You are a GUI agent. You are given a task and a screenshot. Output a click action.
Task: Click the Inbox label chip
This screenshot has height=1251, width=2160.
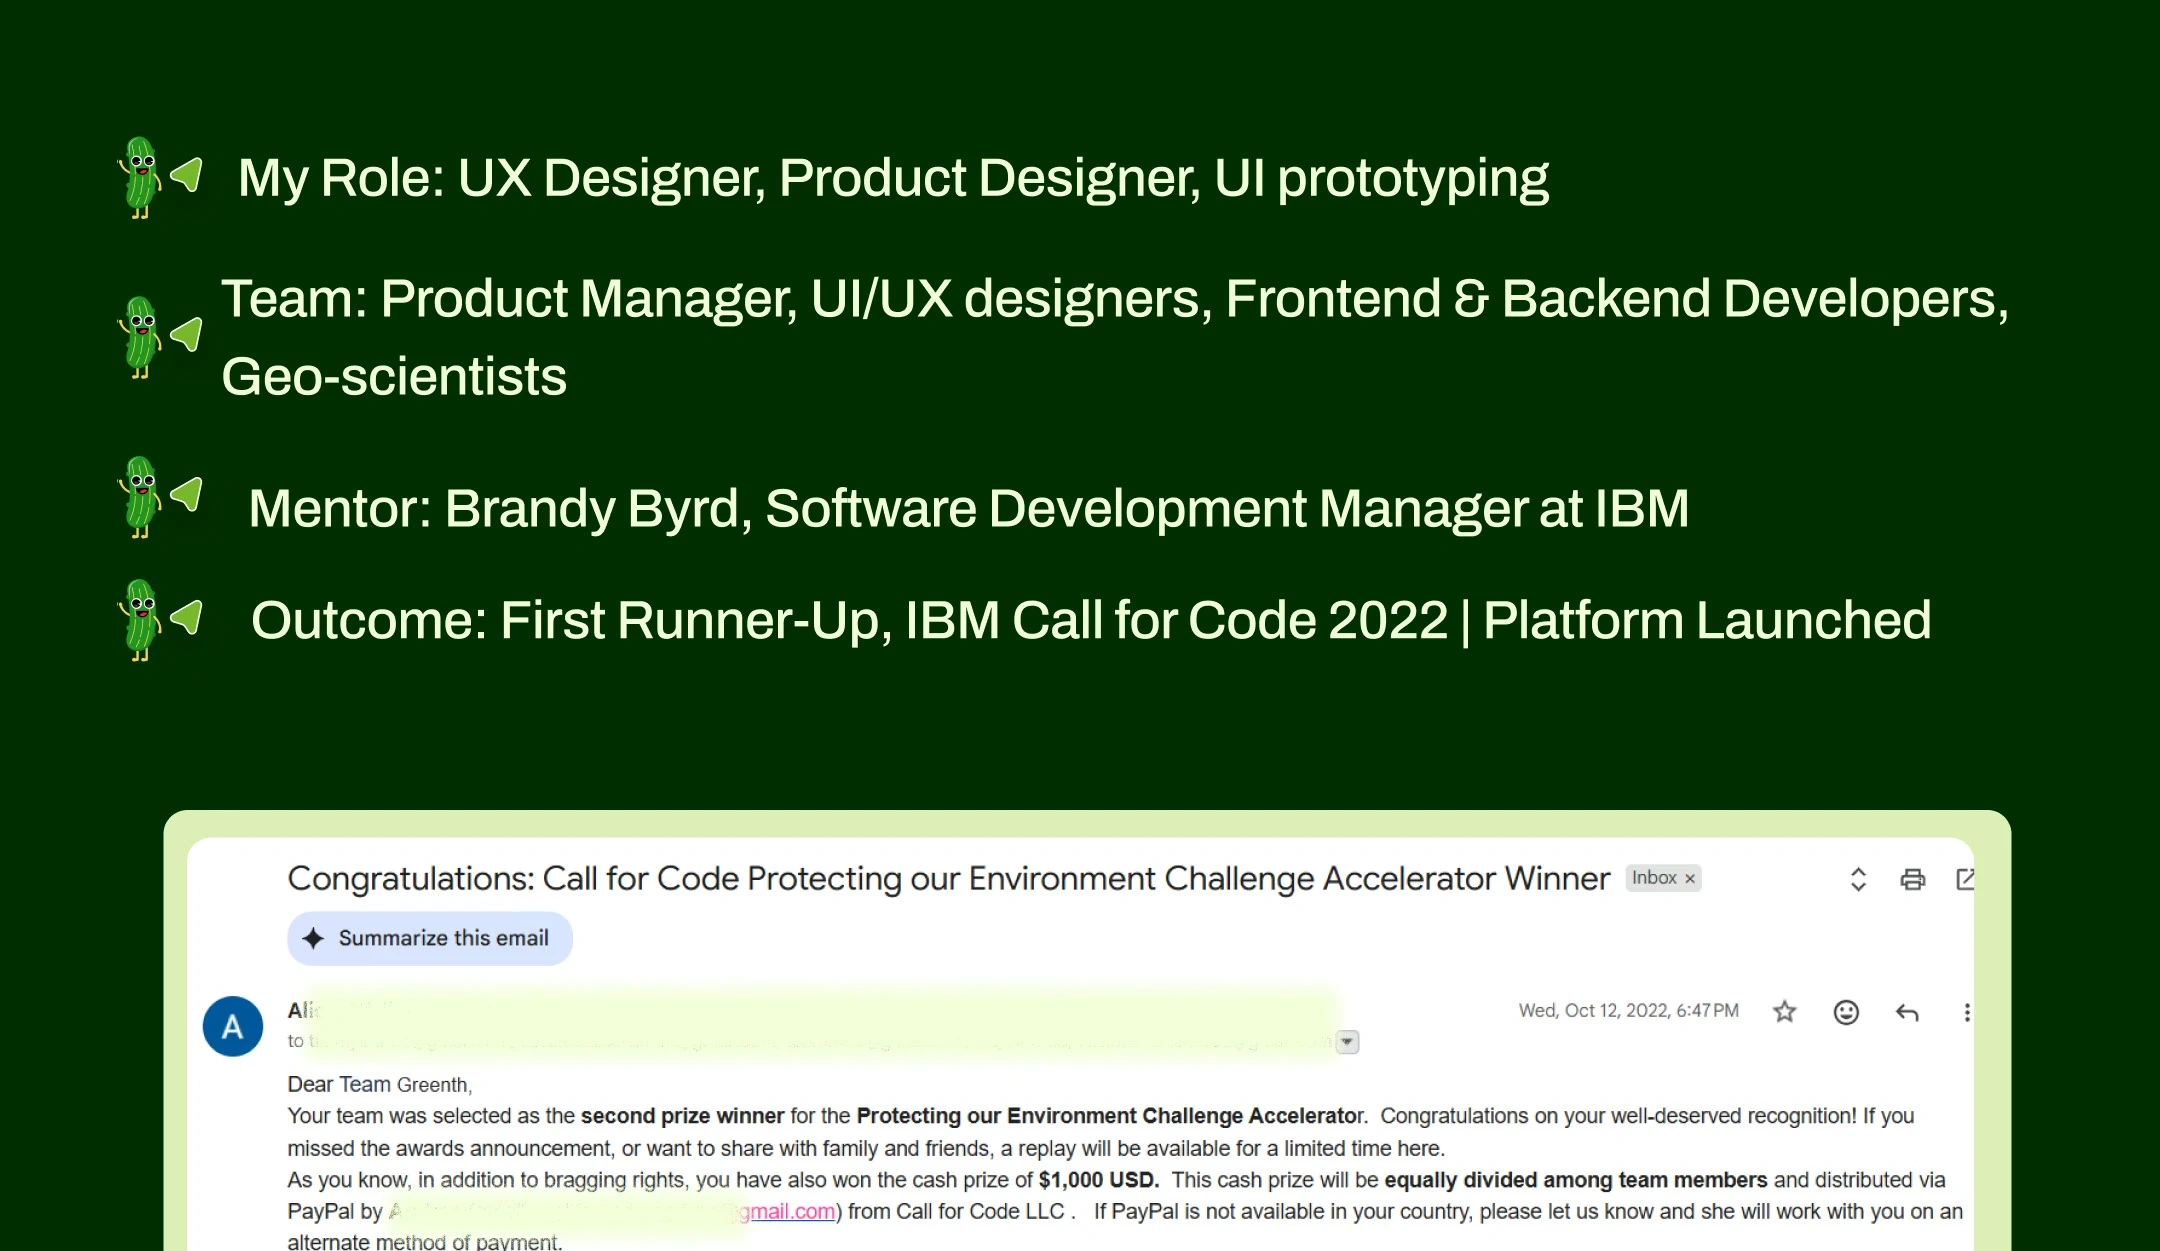coord(1654,878)
